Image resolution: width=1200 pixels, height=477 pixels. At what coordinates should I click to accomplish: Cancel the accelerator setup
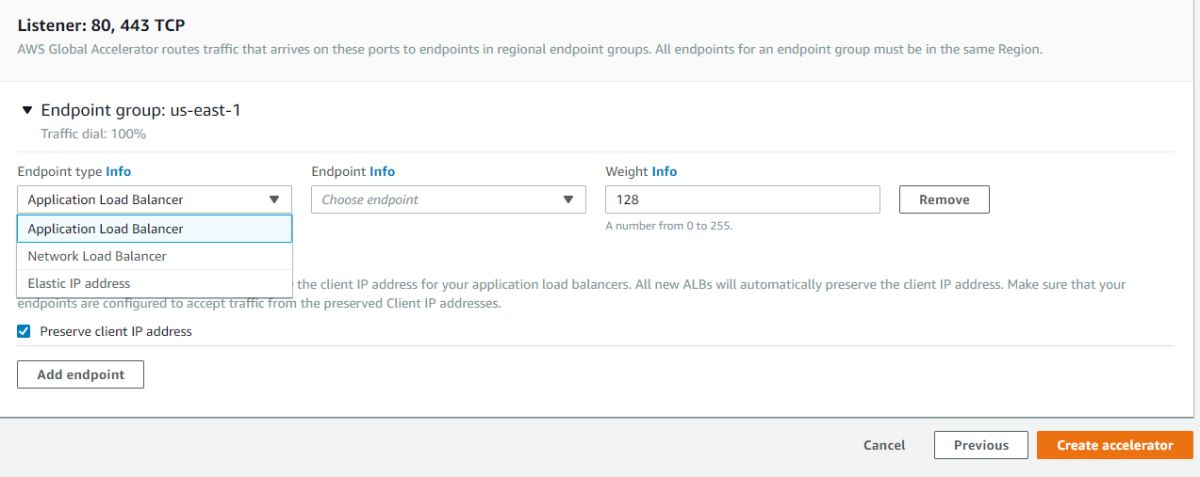pos(884,445)
